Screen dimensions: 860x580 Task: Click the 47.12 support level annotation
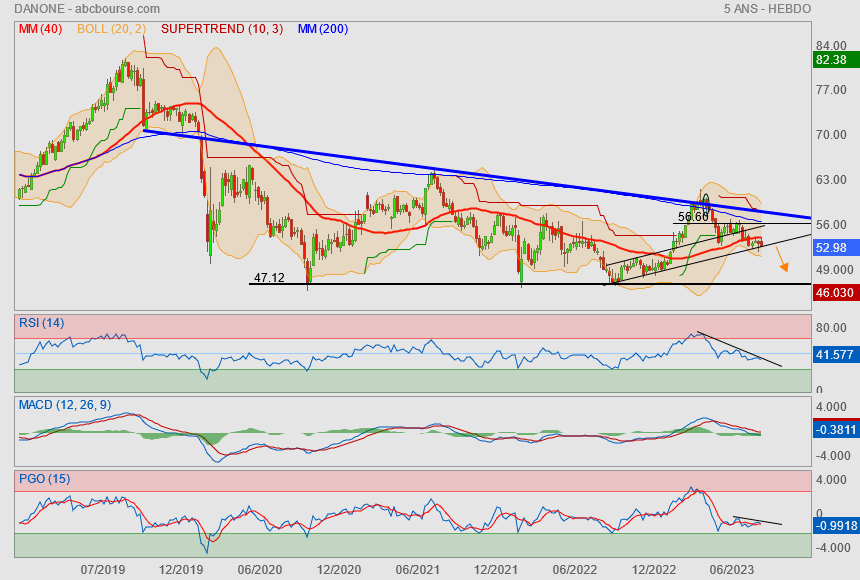(269, 278)
